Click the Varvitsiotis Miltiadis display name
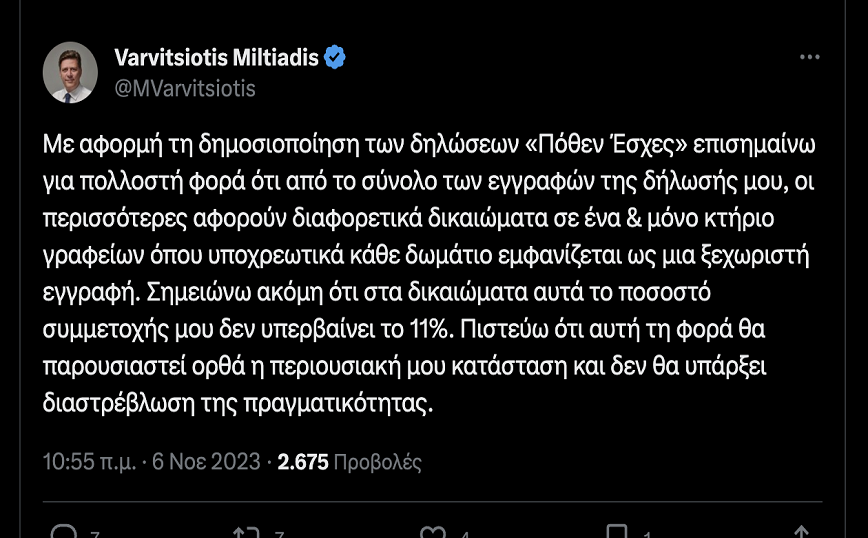 [x=216, y=58]
